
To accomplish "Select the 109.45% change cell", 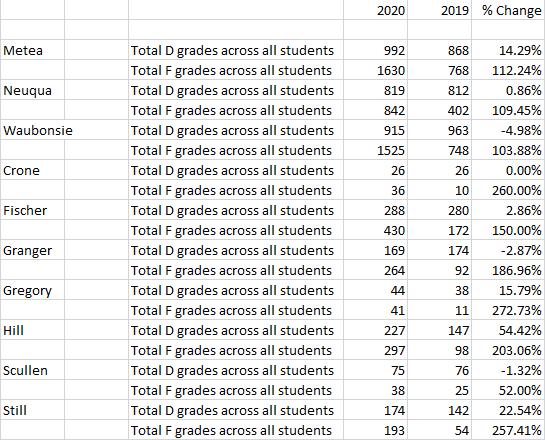I will pos(509,110).
